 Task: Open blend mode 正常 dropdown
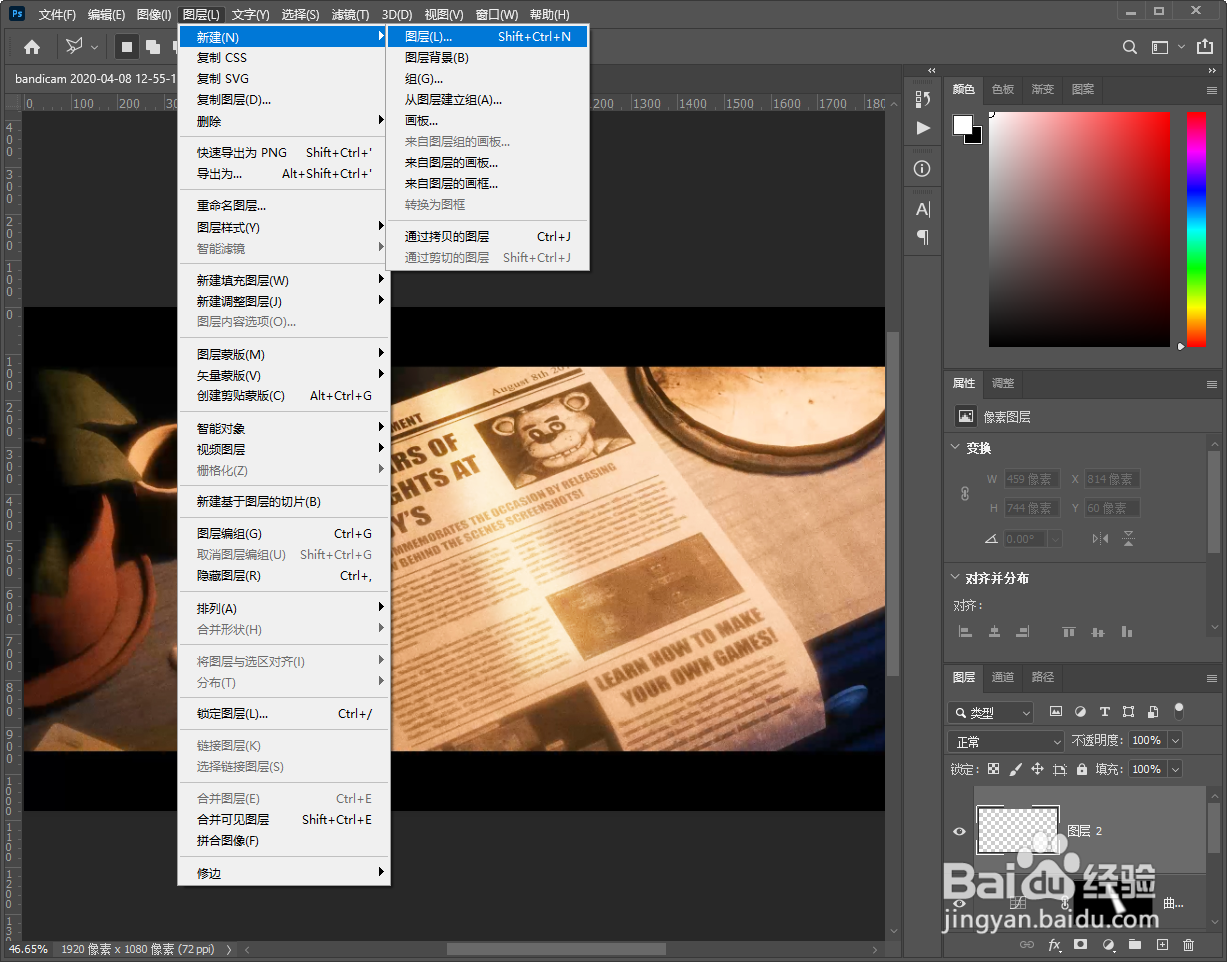pos(1006,742)
